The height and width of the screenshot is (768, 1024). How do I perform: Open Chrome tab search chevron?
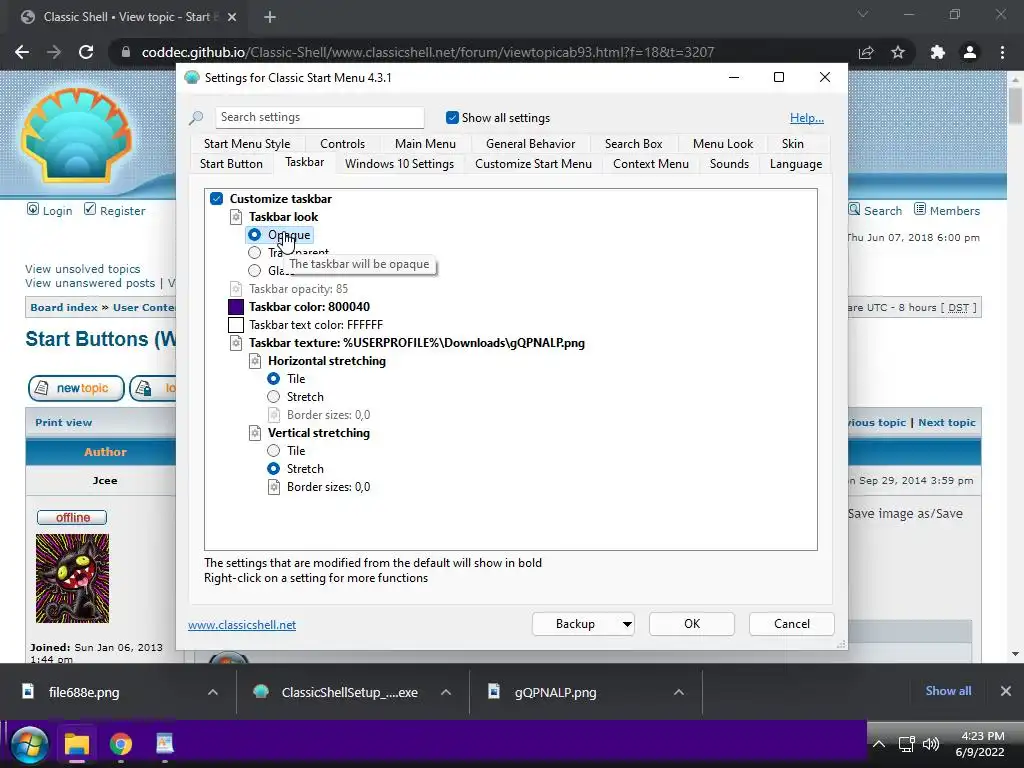(863, 14)
